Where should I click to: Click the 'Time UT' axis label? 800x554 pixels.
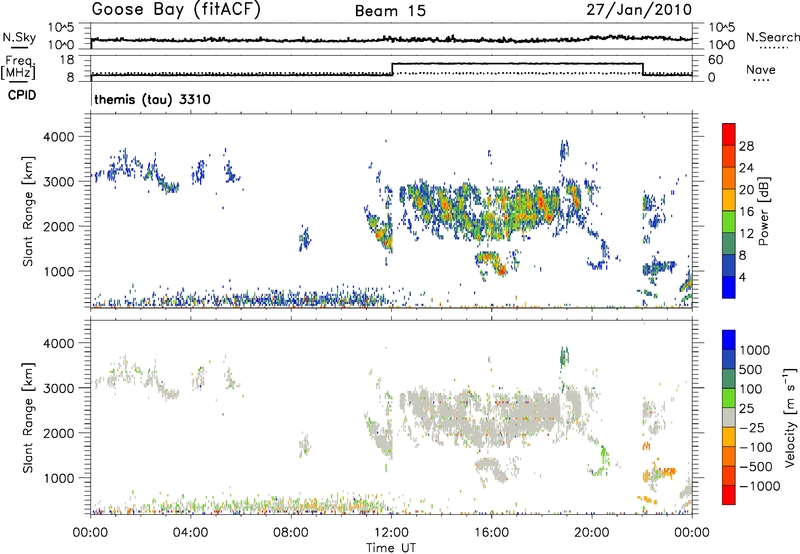pos(391,548)
